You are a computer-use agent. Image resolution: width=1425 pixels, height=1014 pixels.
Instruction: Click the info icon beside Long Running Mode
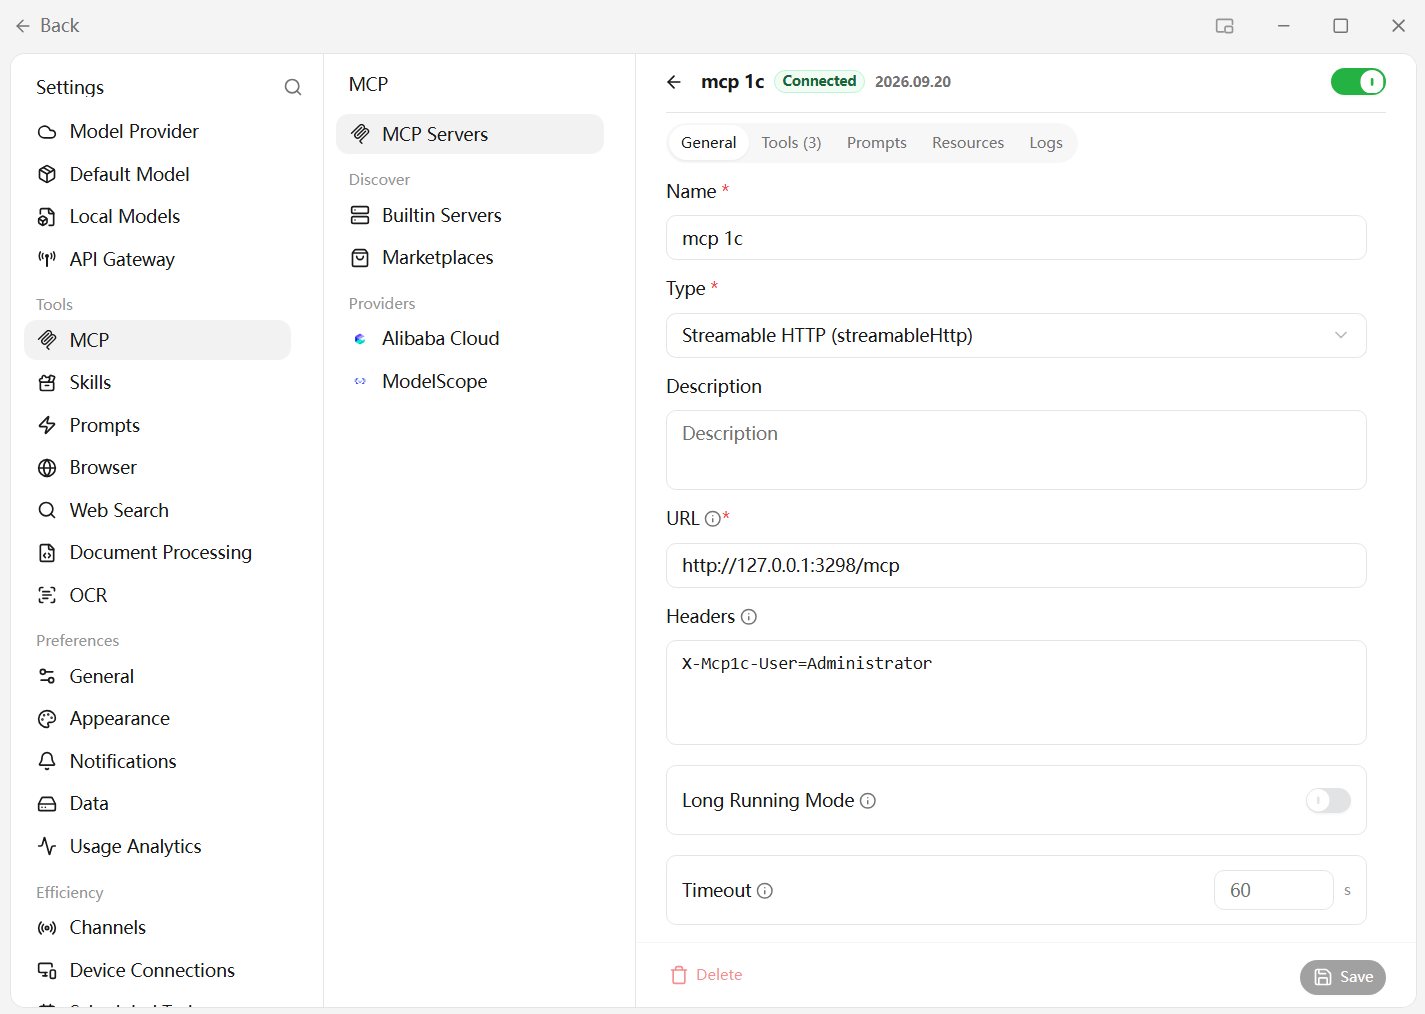(868, 801)
